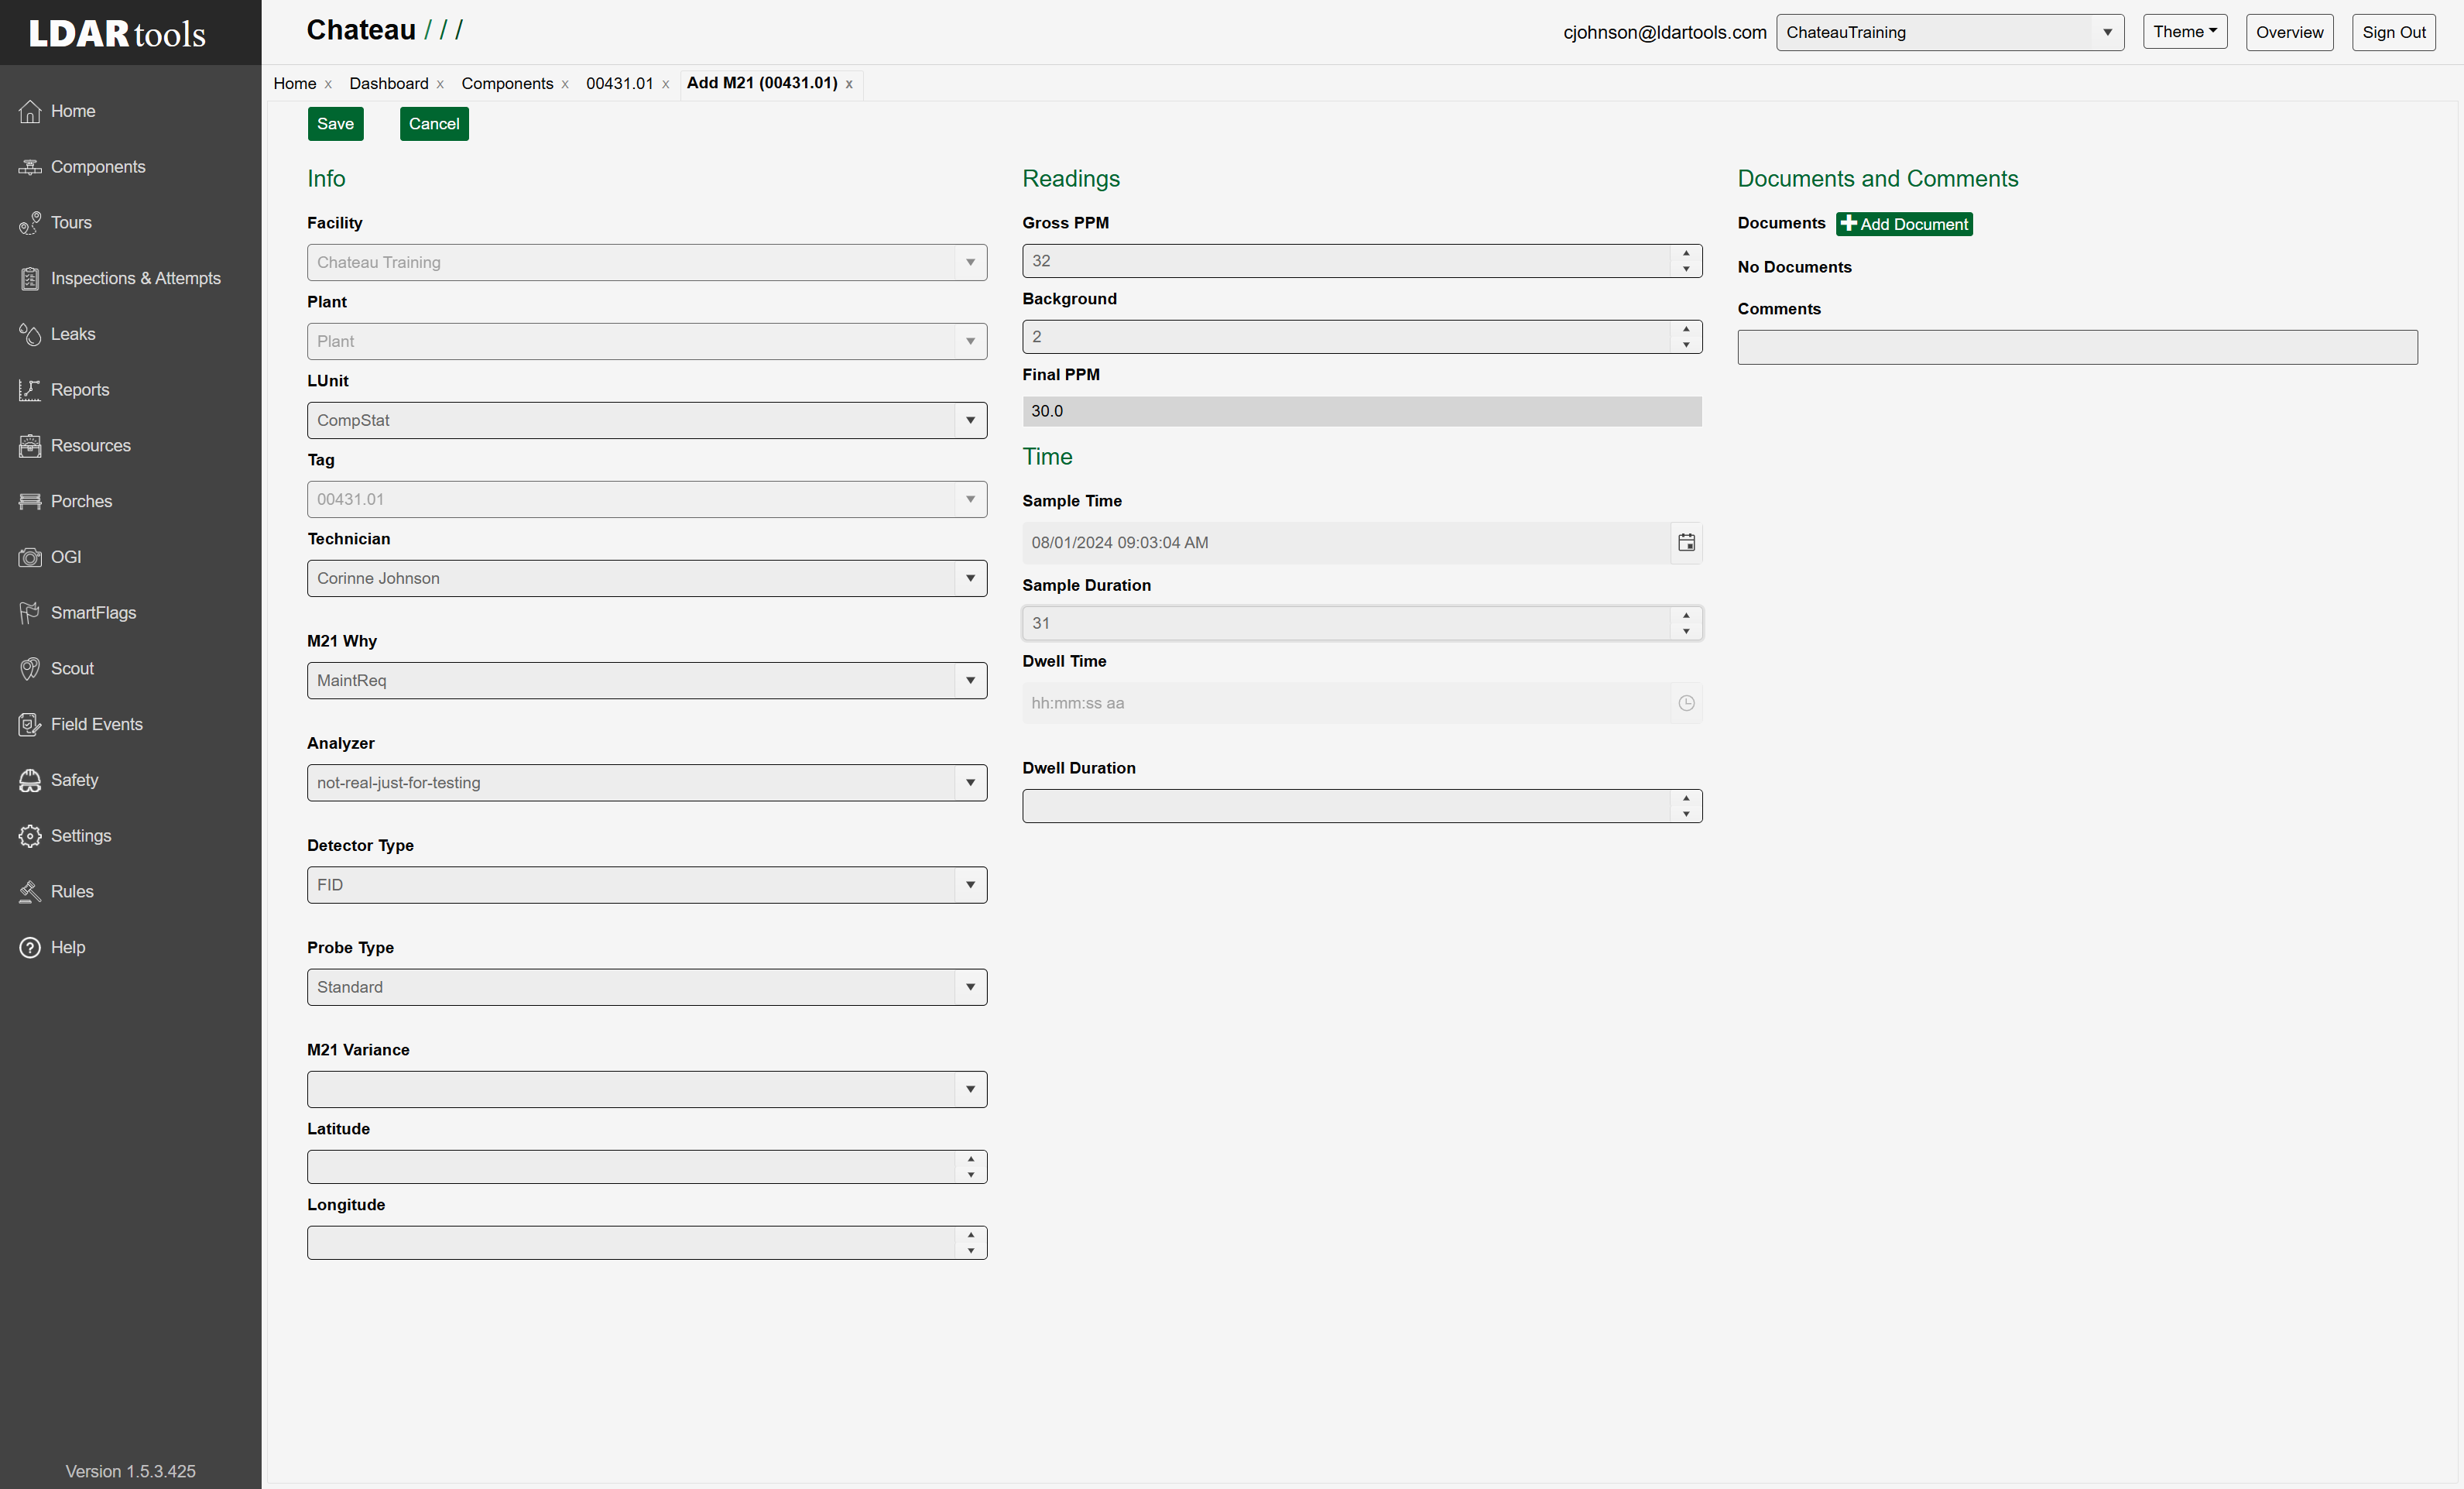Screen dimensions: 2464x1489
Task: Click the Reports sidebar menu item
Action: tap(80, 390)
